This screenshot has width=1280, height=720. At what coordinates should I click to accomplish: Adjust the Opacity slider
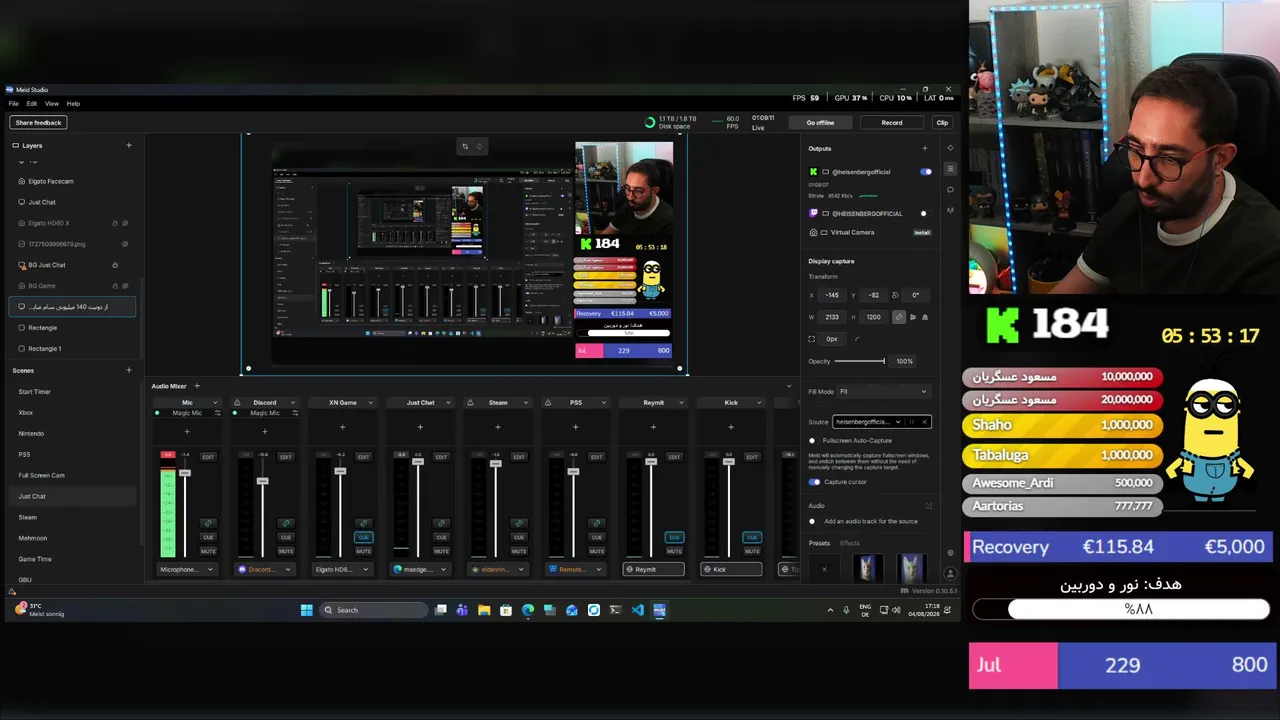(x=860, y=361)
